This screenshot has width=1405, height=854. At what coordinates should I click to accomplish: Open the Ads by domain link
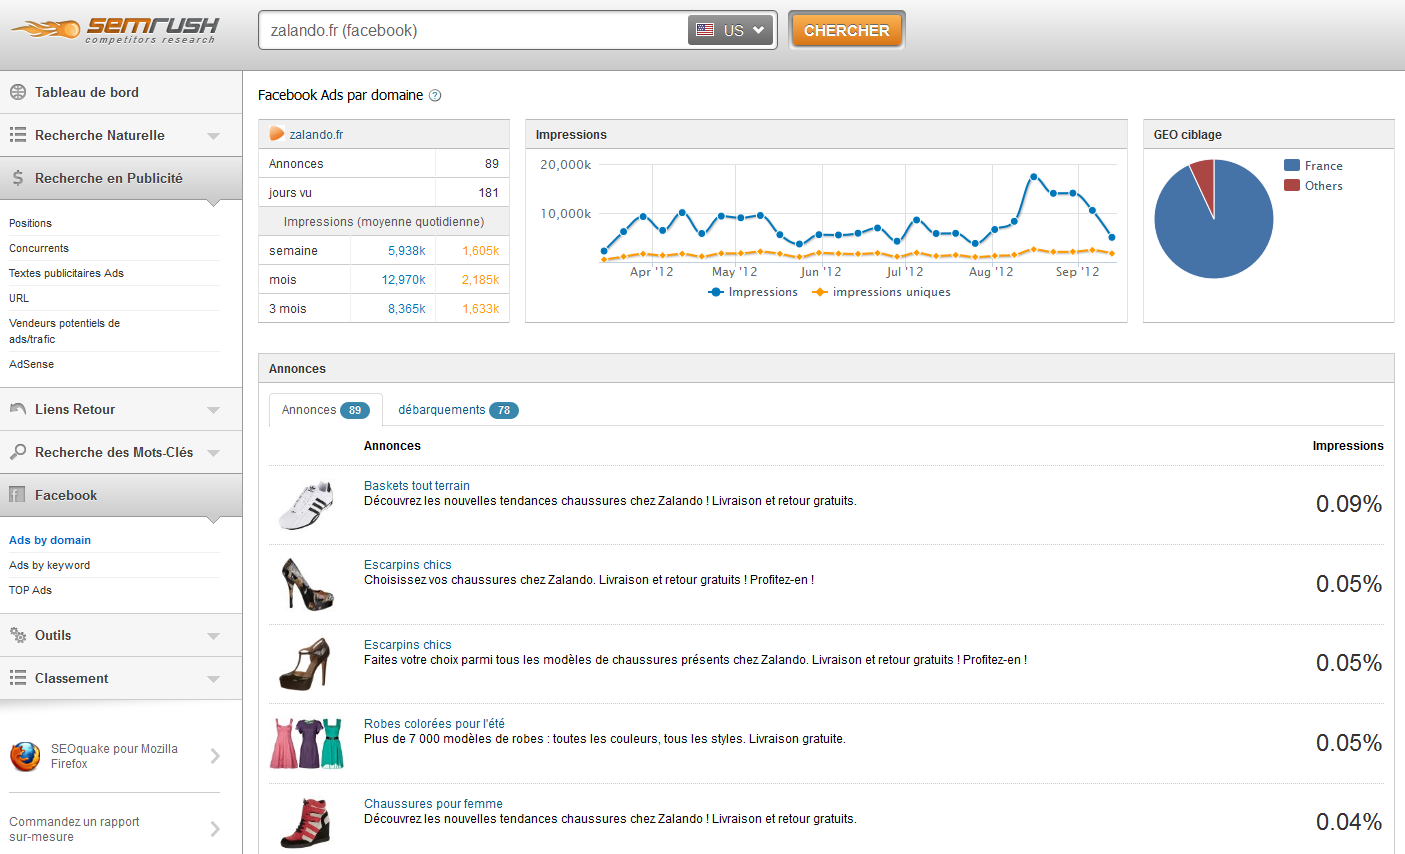pos(50,540)
